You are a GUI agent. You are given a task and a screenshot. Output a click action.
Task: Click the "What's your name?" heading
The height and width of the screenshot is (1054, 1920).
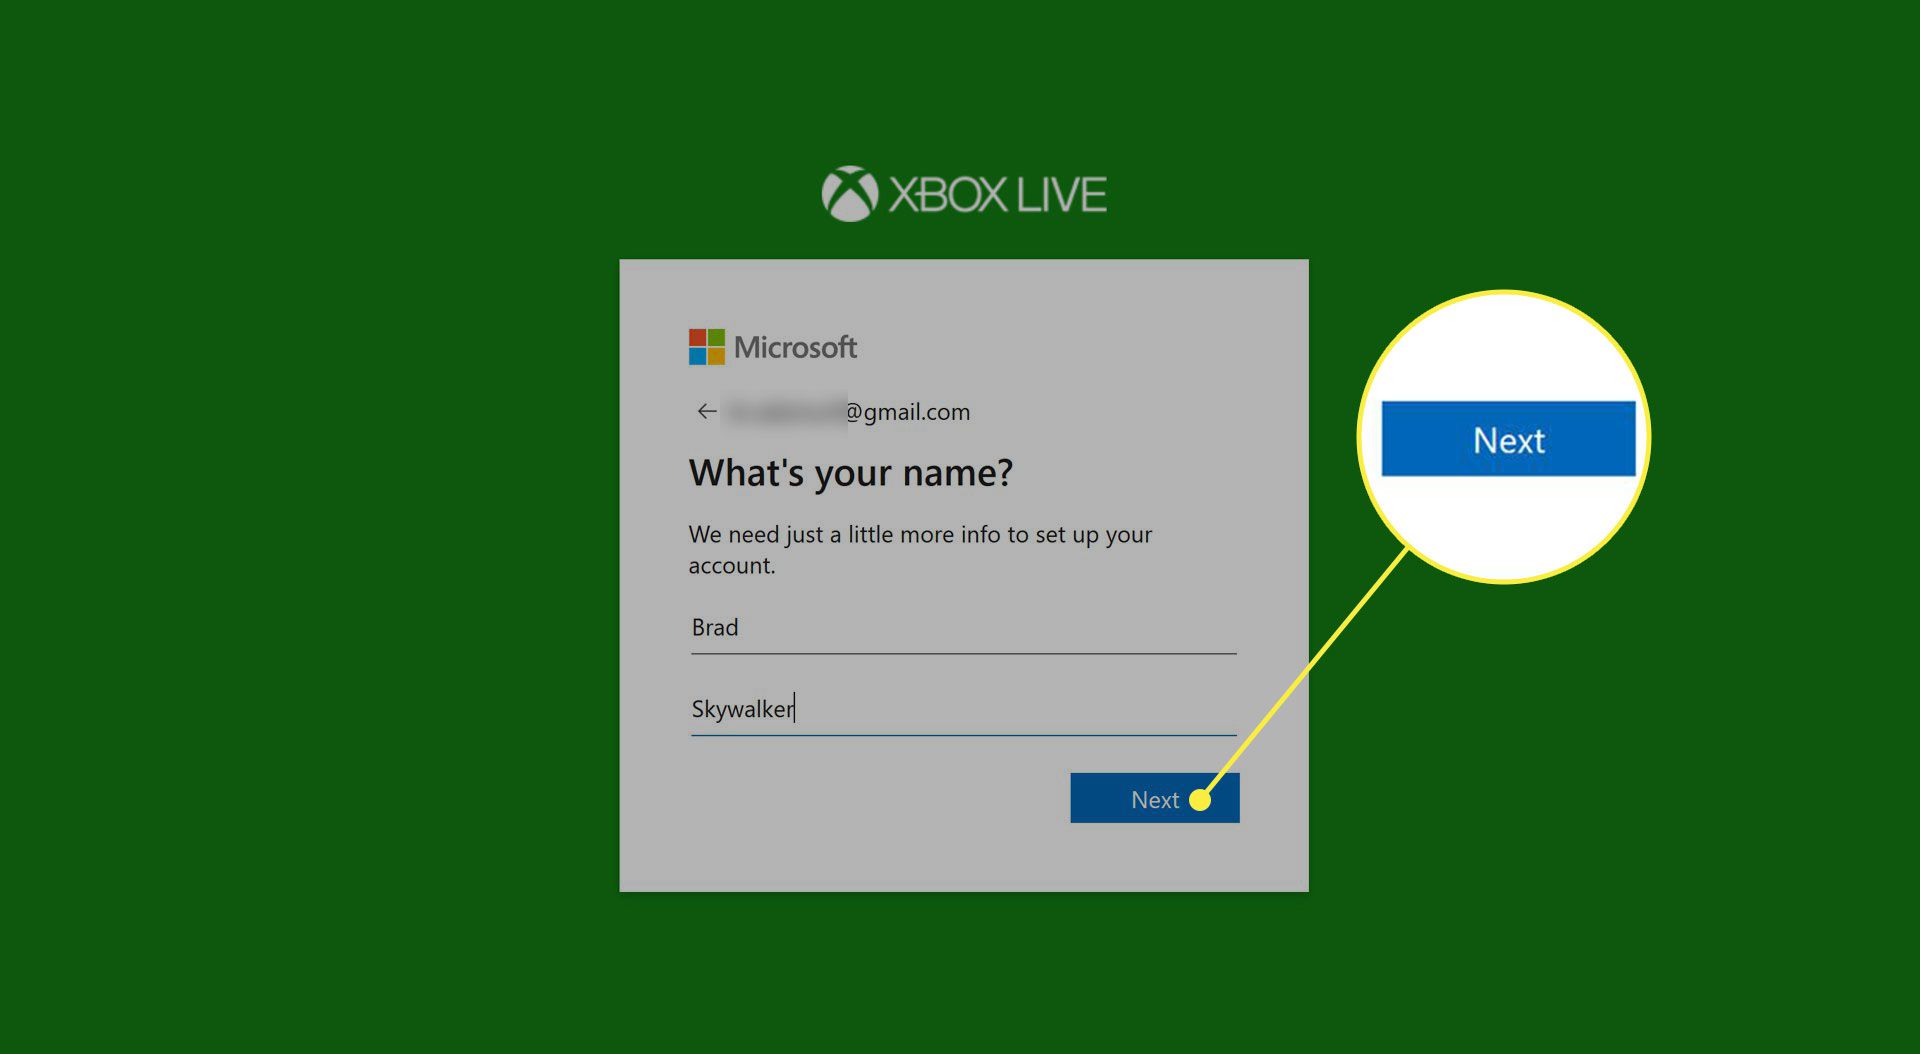tap(850, 473)
